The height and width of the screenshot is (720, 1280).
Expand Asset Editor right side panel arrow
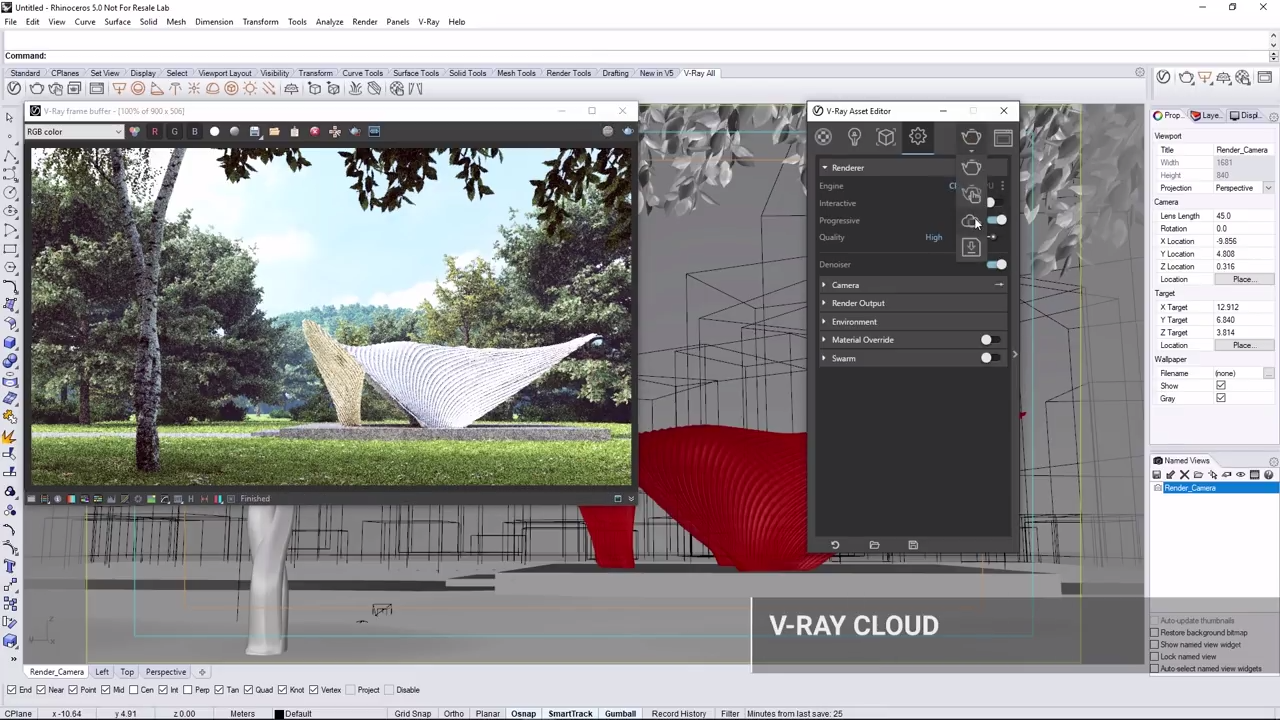(x=1014, y=354)
